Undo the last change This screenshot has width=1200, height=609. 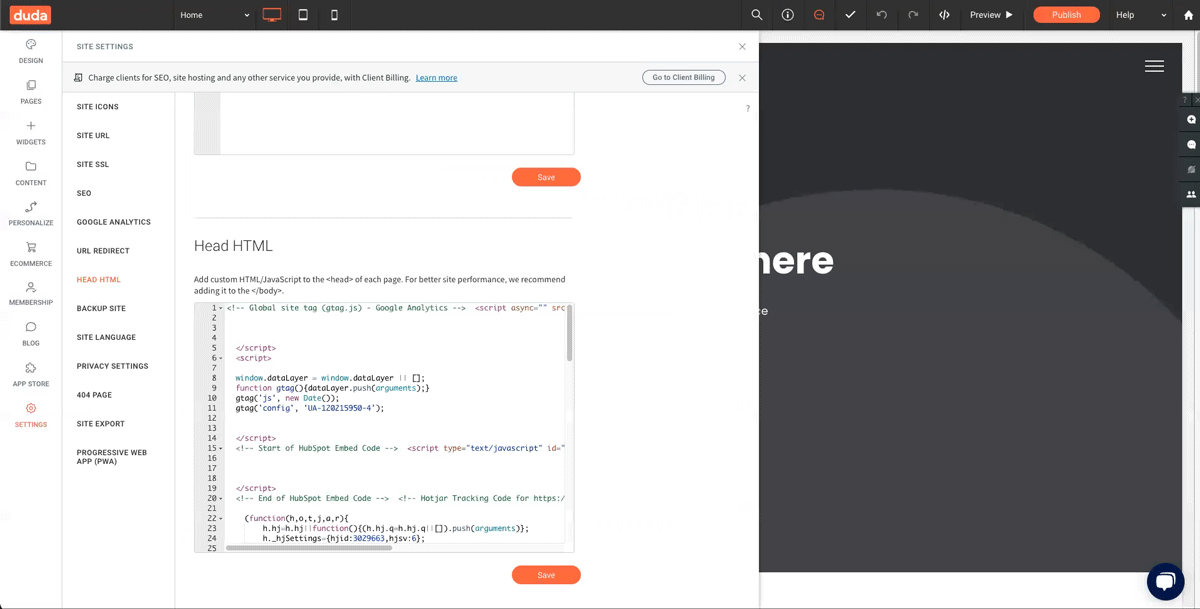click(881, 15)
